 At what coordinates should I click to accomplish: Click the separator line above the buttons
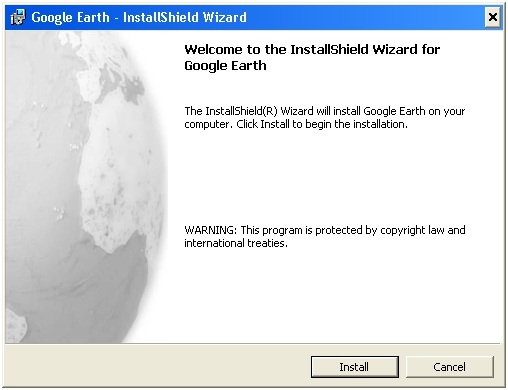pos(253,343)
